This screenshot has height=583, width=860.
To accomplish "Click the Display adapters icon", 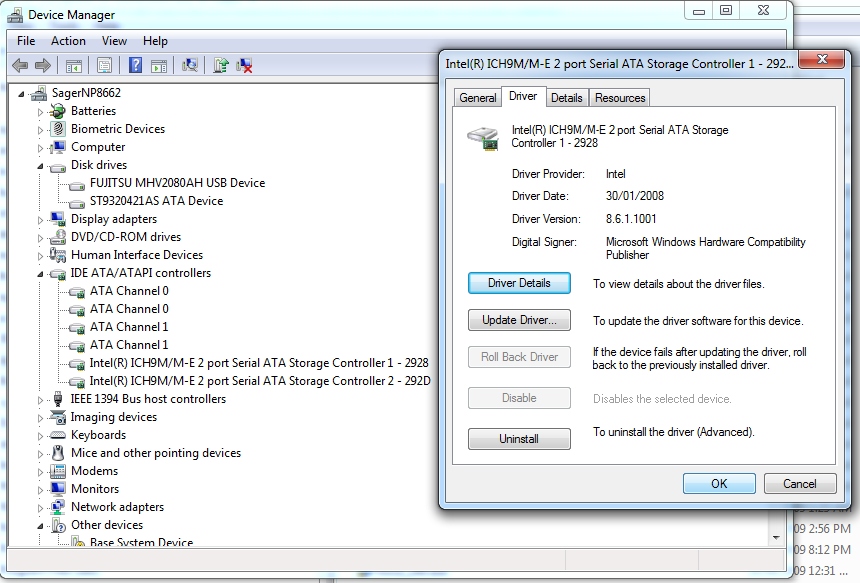I will click(58, 219).
